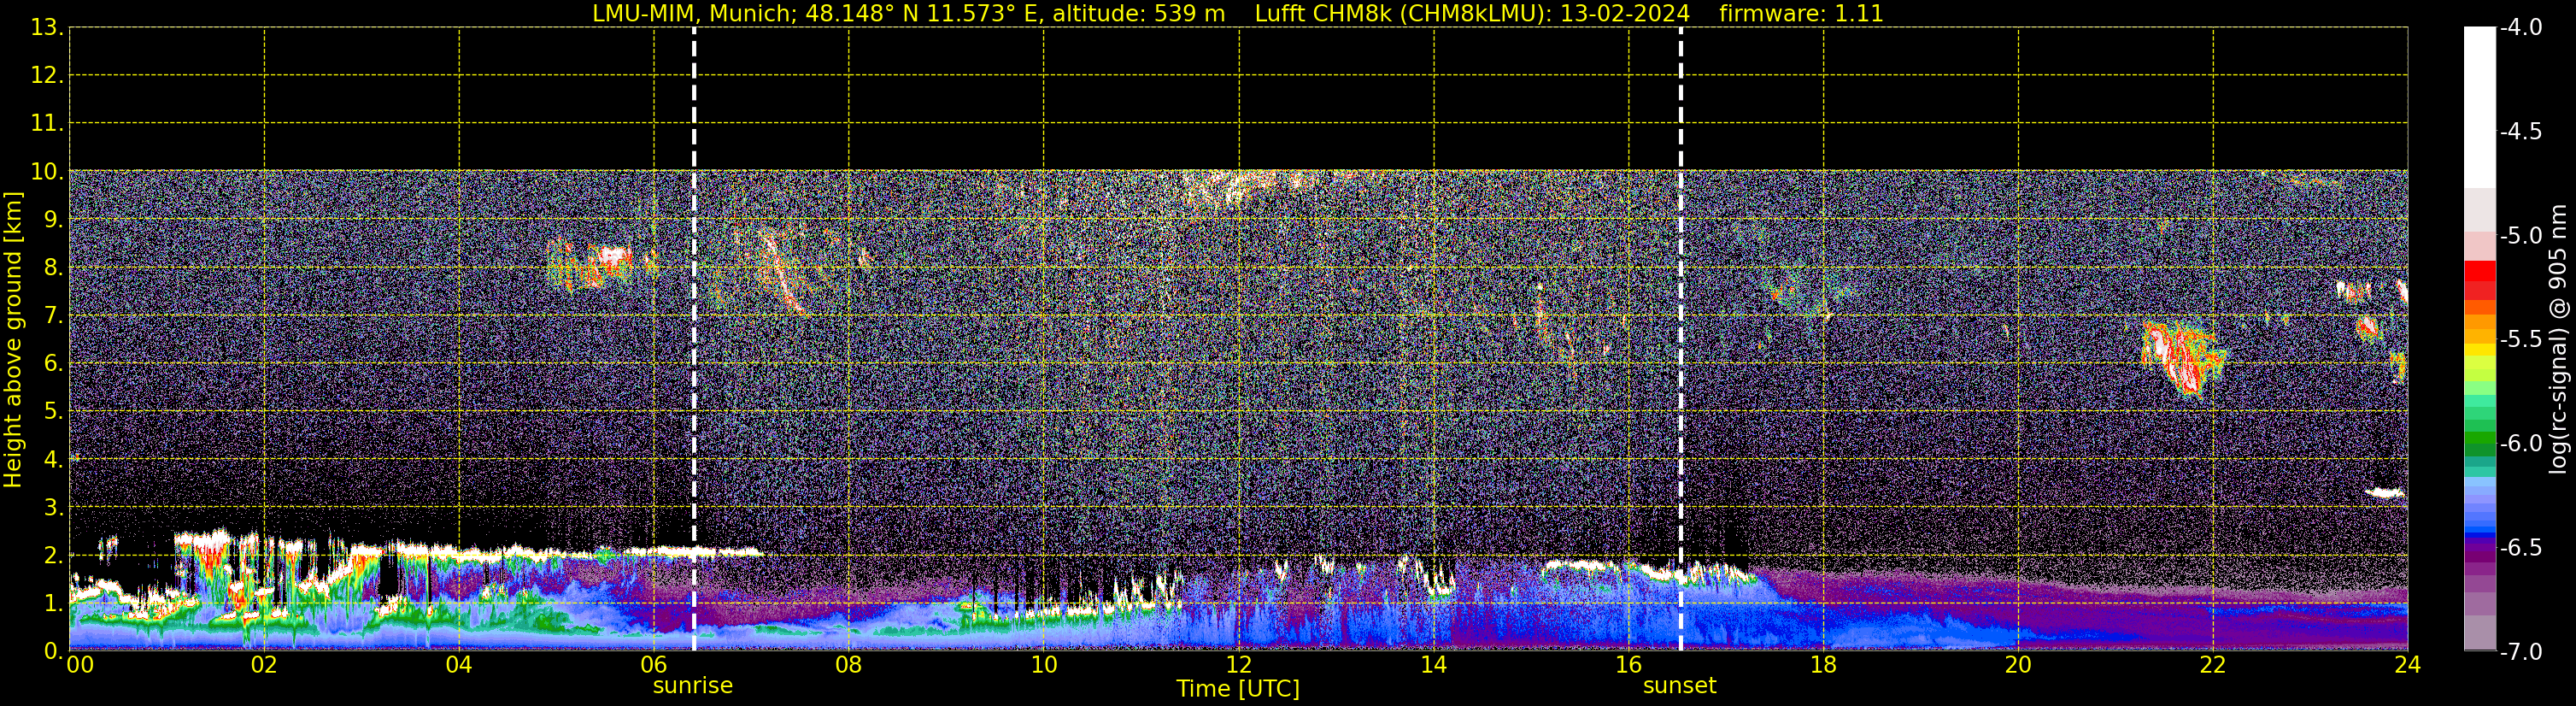Click the '22' time axis tick label
Viewport: 2576px width, 706px height.
(2213, 665)
